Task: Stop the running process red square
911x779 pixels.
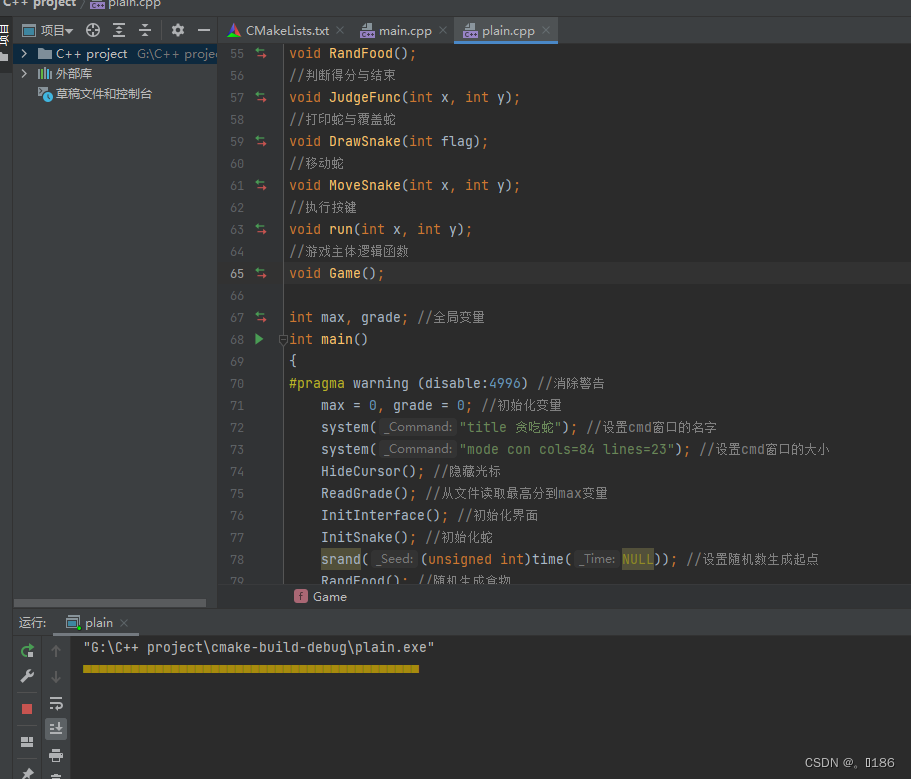Action: (27, 709)
